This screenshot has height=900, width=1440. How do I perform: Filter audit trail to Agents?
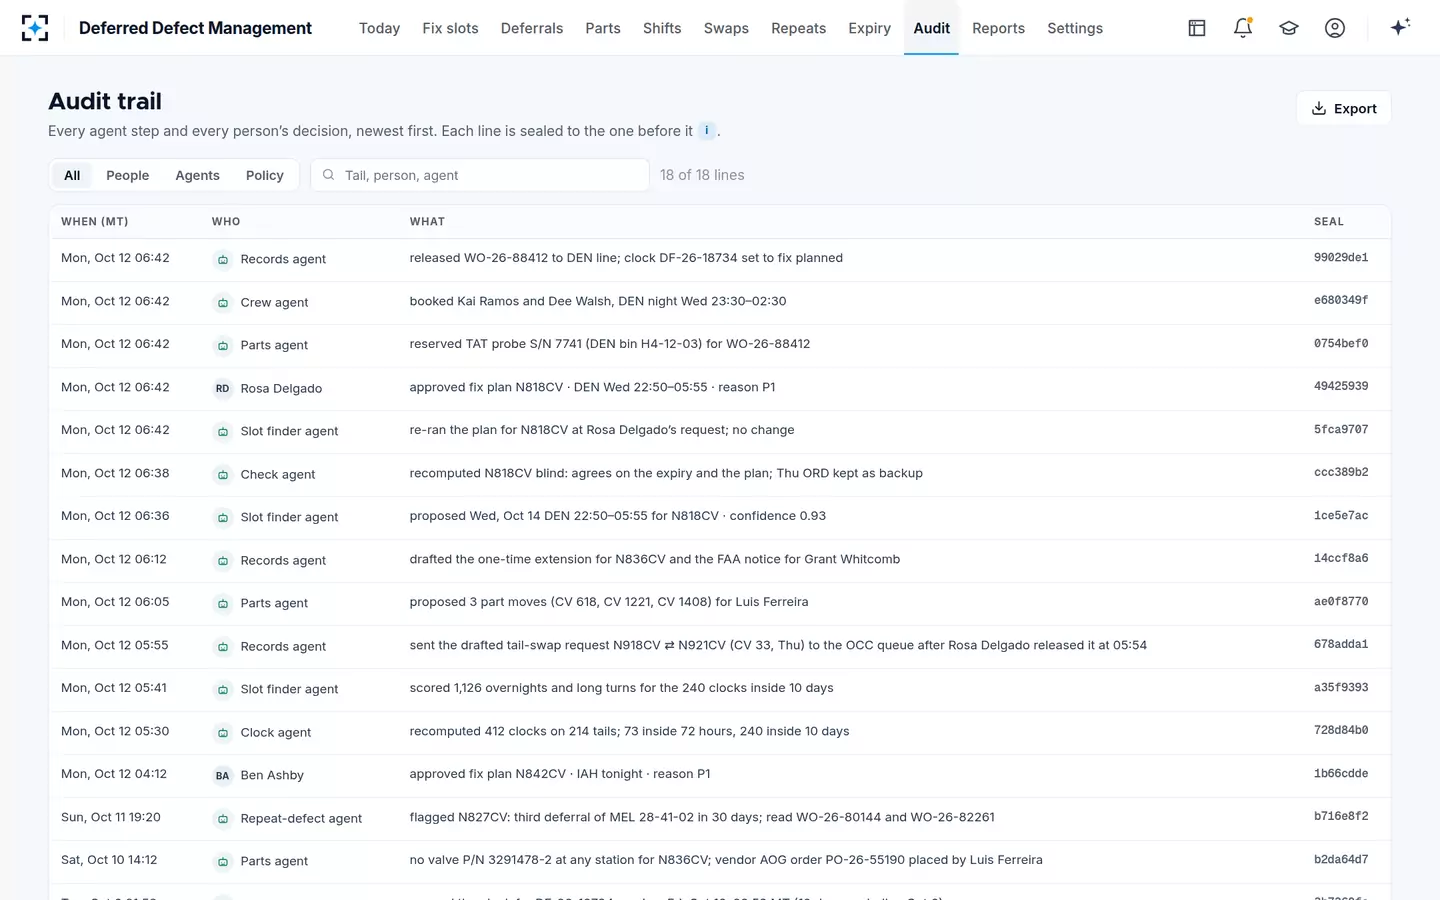click(197, 175)
